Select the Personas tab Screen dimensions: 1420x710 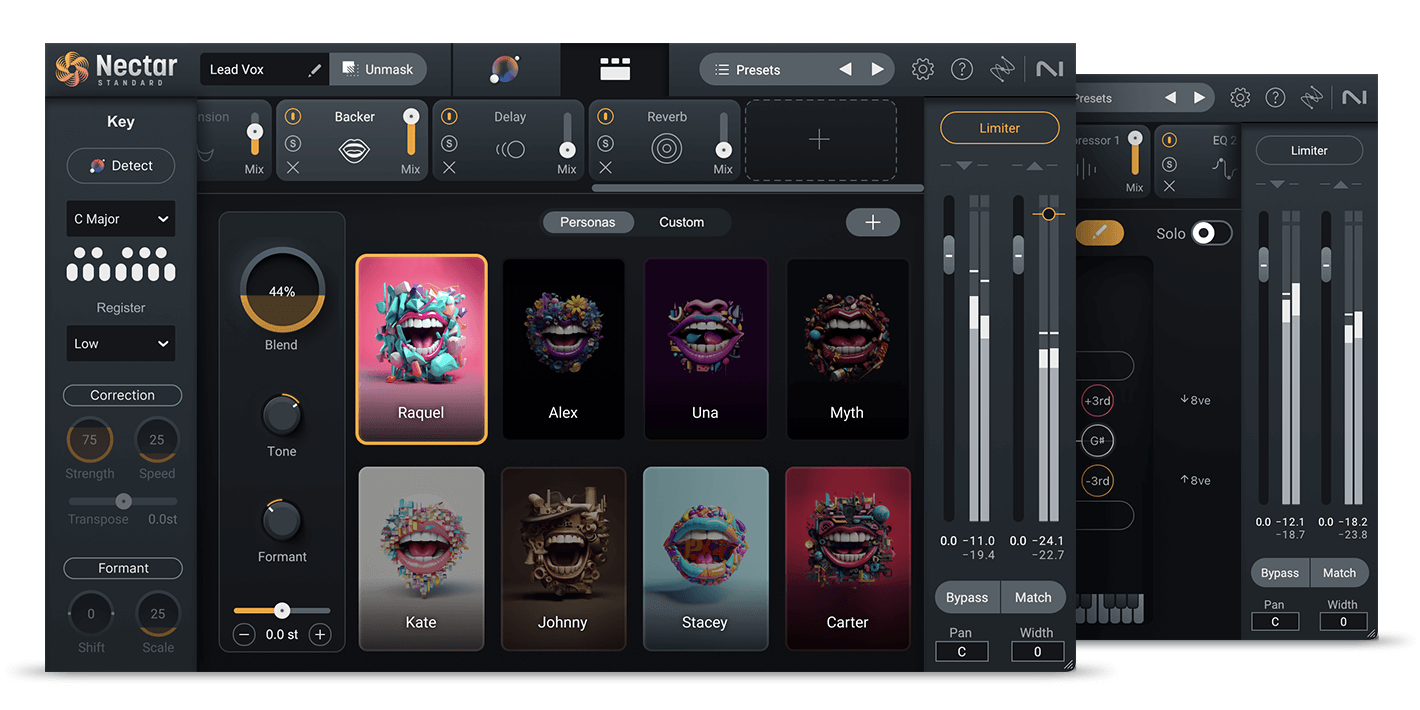coord(588,222)
